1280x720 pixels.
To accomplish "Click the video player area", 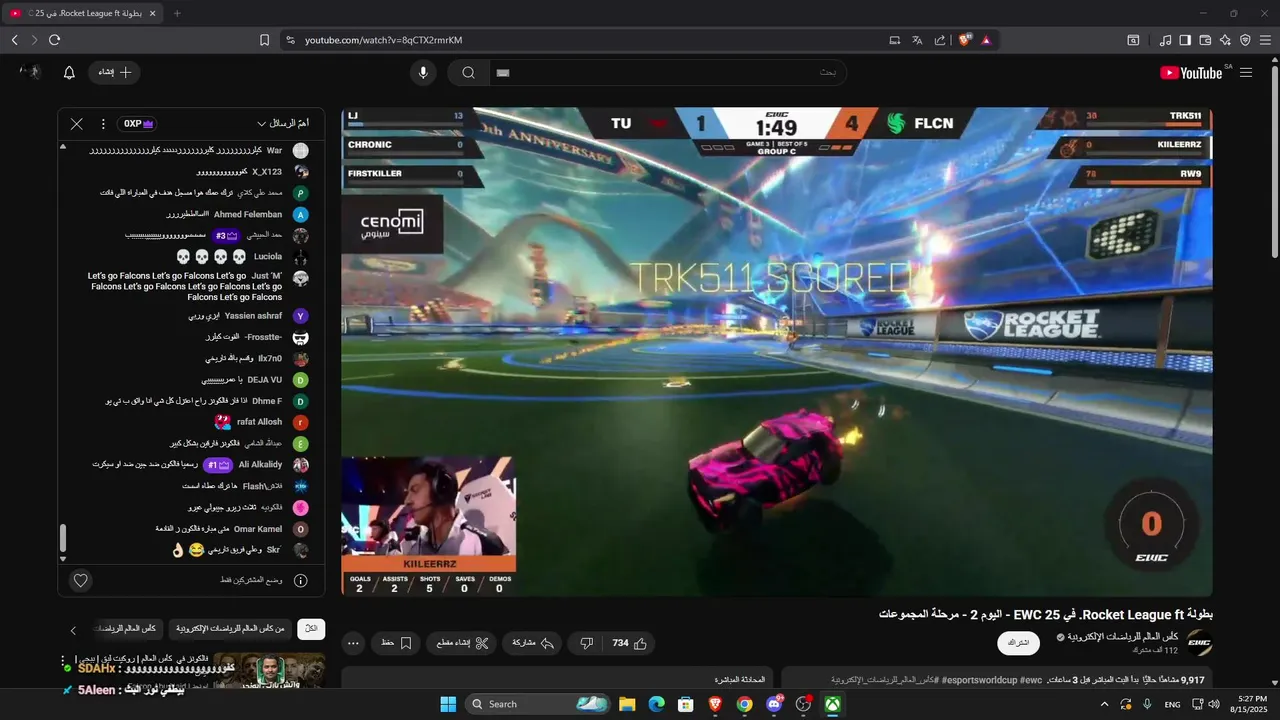I will tap(777, 352).
